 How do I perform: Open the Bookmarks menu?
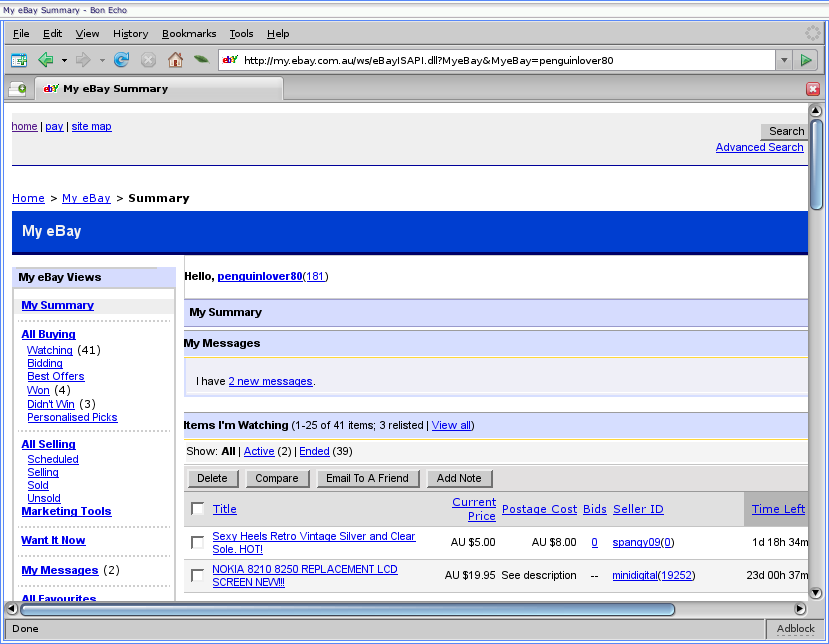pyautogui.click(x=188, y=33)
